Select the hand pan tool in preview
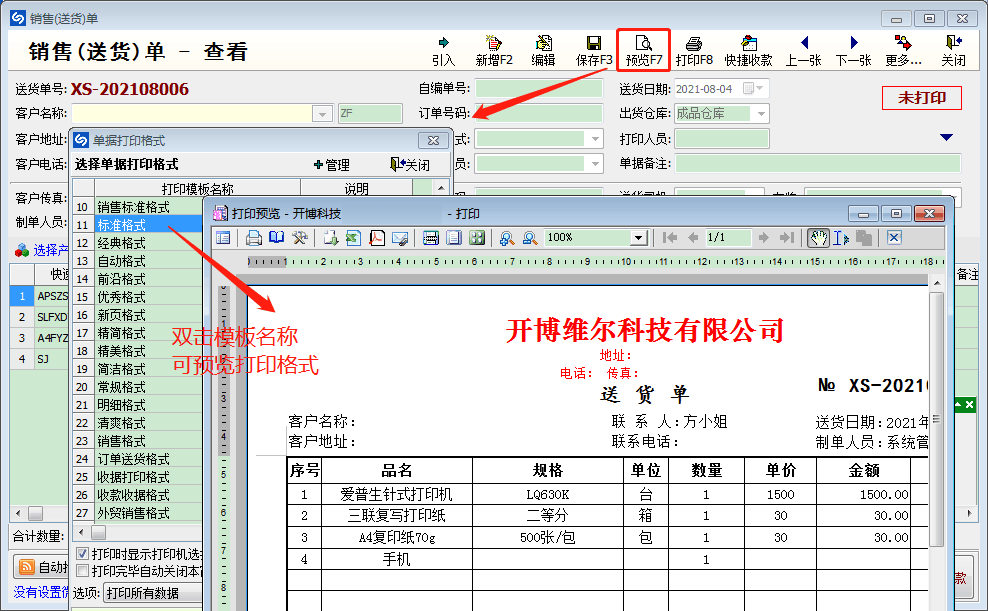Viewport: 988px width, 611px height. pyautogui.click(x=818, y=237)
